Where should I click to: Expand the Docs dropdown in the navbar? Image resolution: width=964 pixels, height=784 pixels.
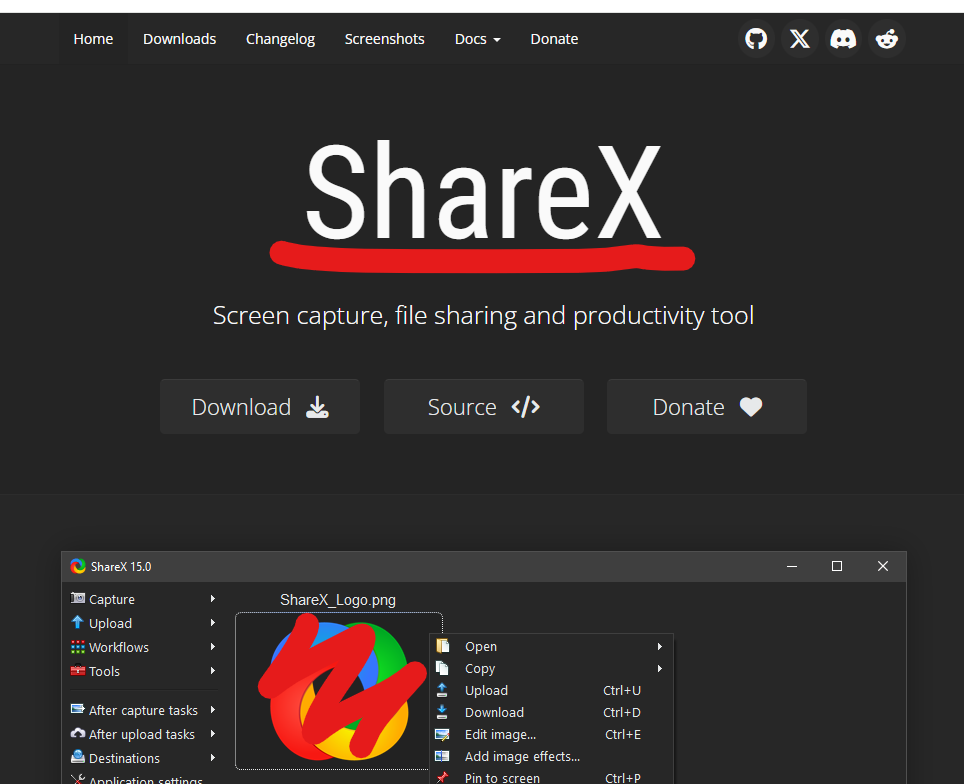tap(477, 39)
